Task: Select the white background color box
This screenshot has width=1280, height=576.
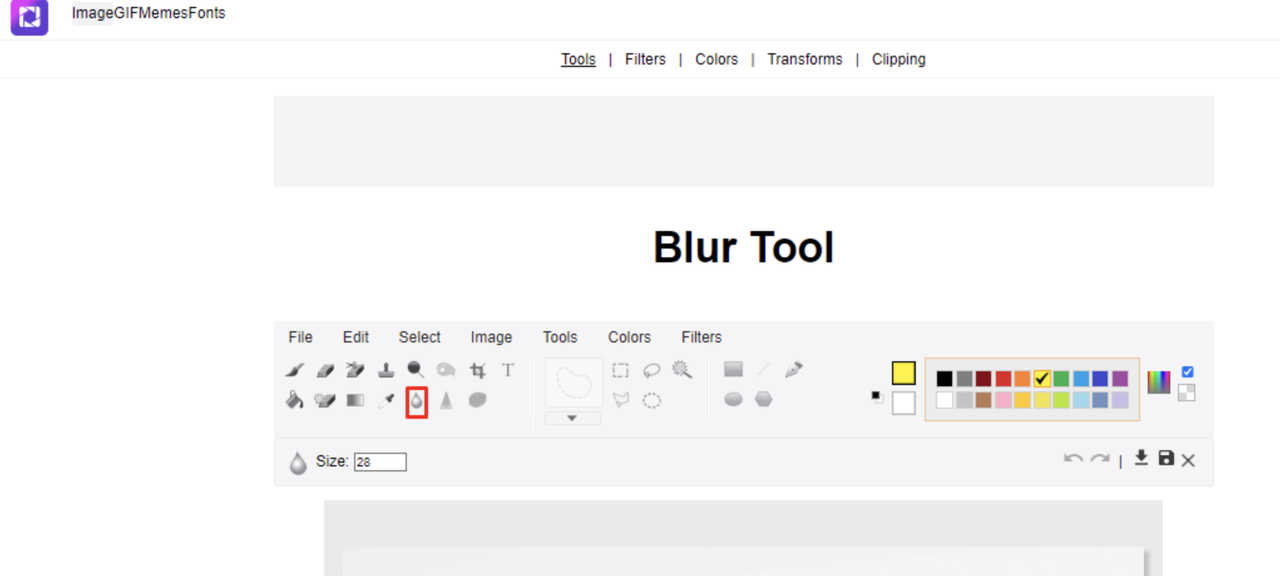Action: 903,403
